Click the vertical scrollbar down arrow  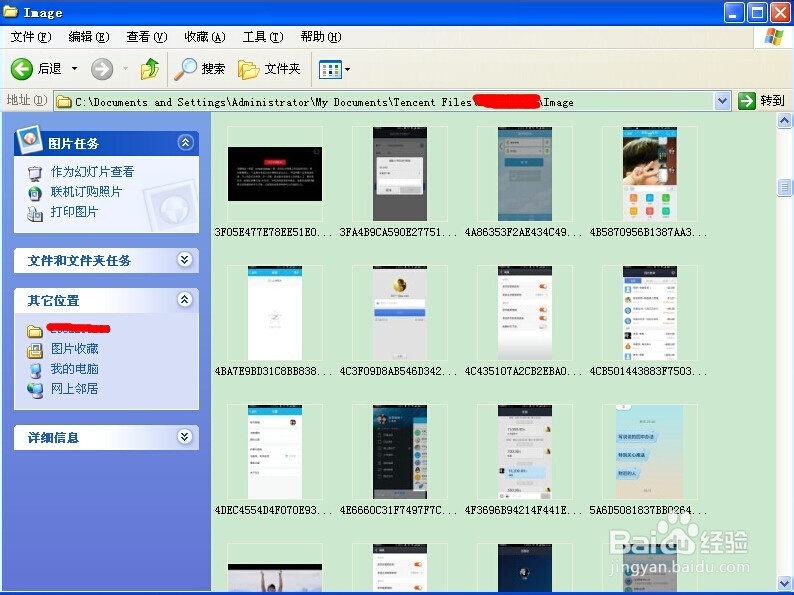(784, 582)
